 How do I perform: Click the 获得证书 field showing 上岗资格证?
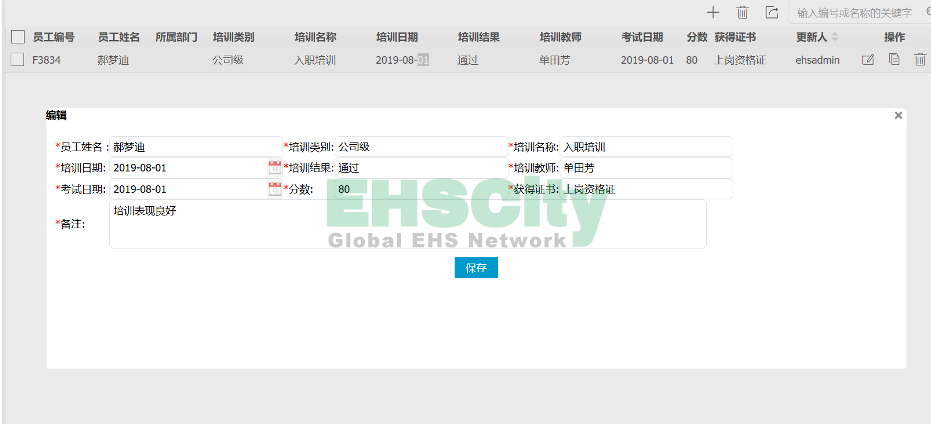pos(646,189)
